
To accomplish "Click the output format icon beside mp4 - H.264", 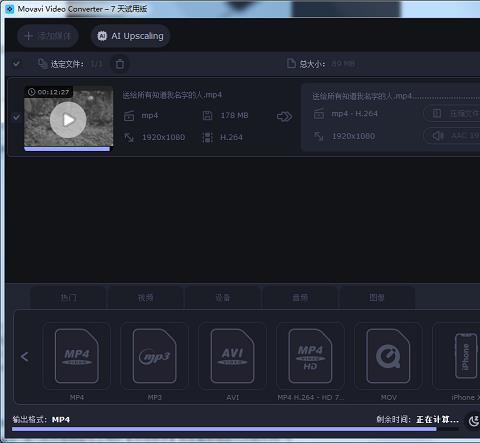I will 319,114.
